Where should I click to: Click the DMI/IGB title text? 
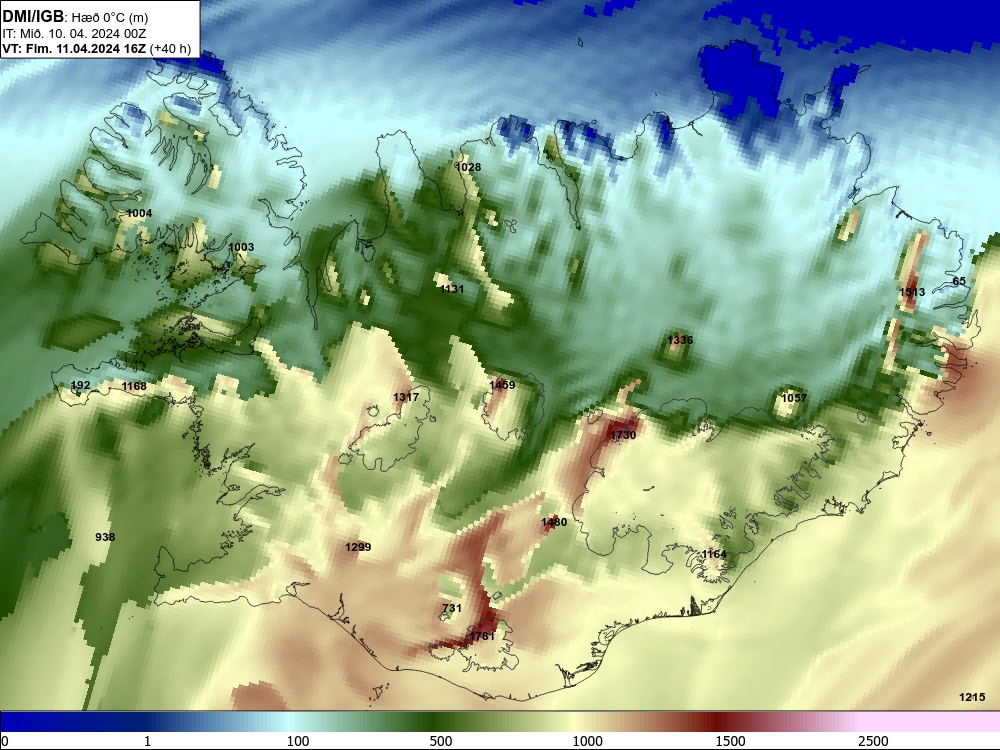click(33, 17)
